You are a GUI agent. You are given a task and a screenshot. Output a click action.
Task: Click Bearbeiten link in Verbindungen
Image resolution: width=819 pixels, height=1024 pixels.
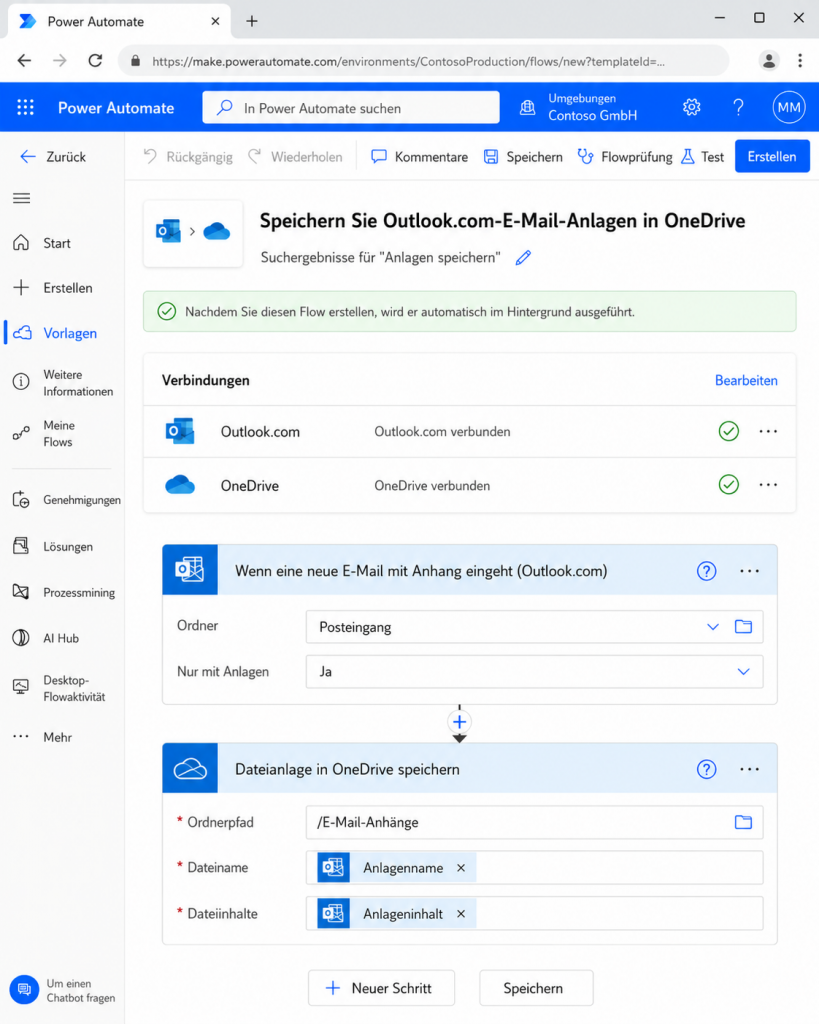(746, 380)
